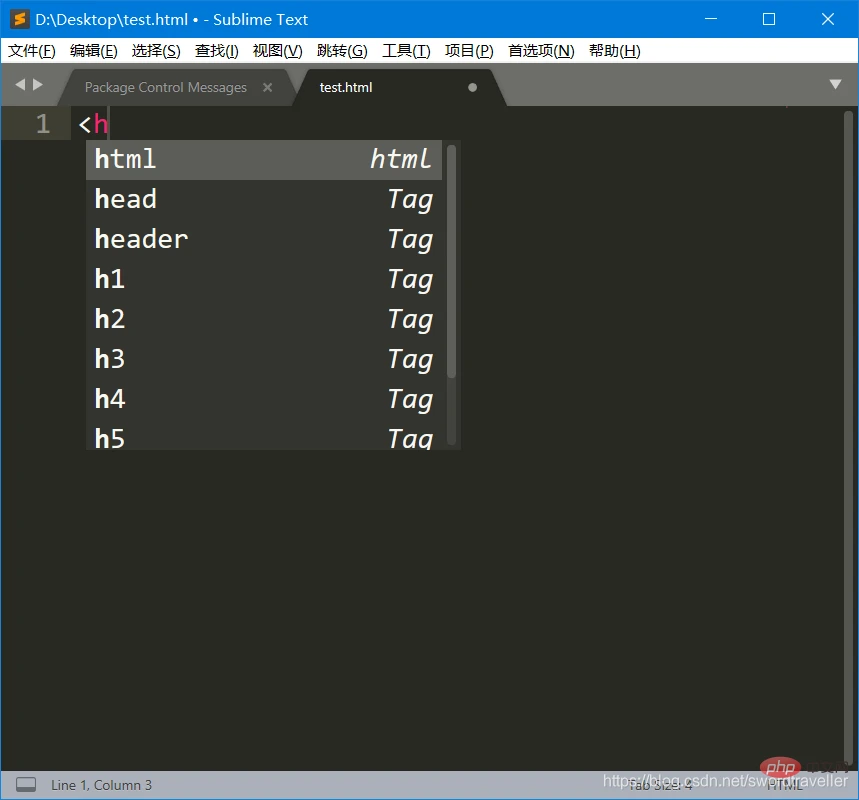Select the test.html tab
The width and height of the screenshot is (859, 800).
[x=346, y=87]
